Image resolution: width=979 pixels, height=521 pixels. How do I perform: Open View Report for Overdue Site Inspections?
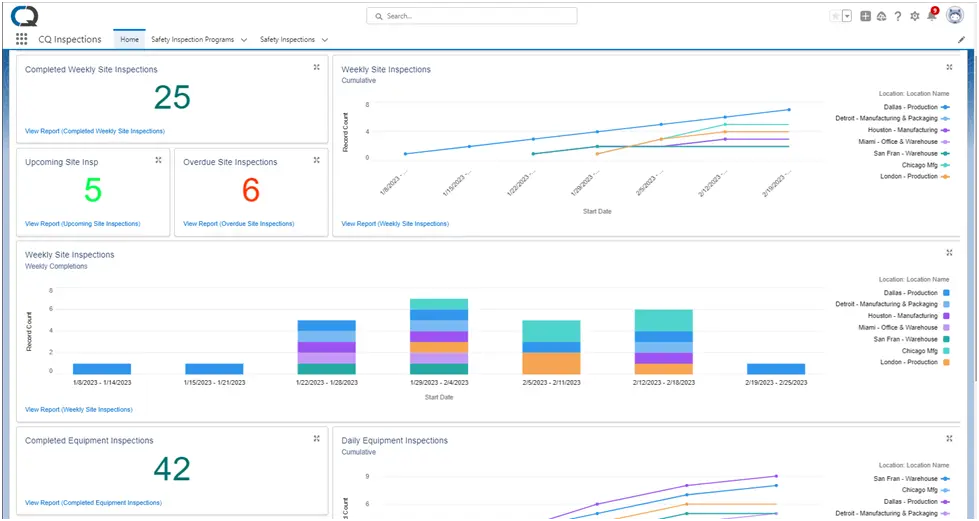tap(239, 224)
